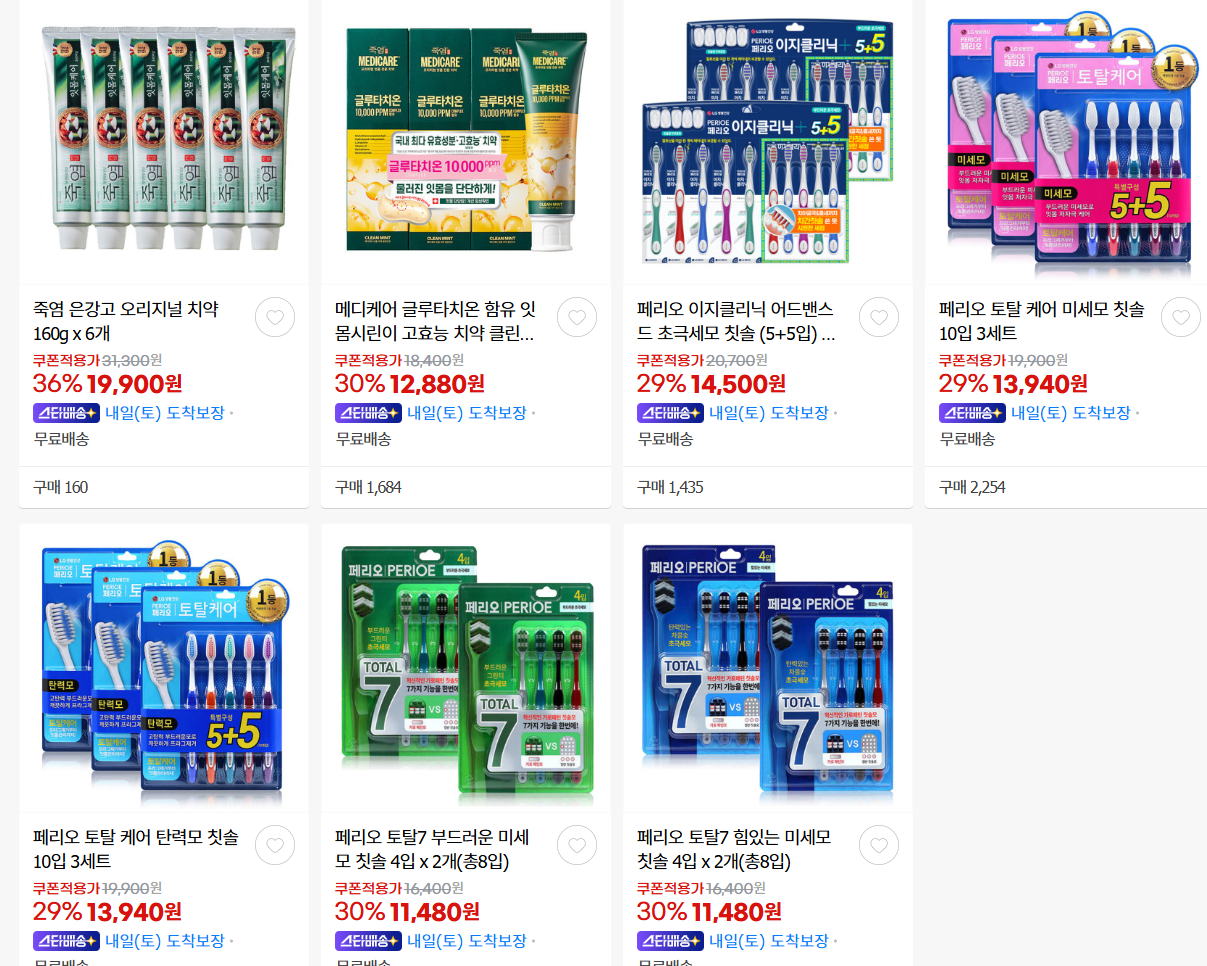1207x966 pixels.
Task: Click 12,880원 price of 메디케어 치약
Action: [x=437, y=384]
